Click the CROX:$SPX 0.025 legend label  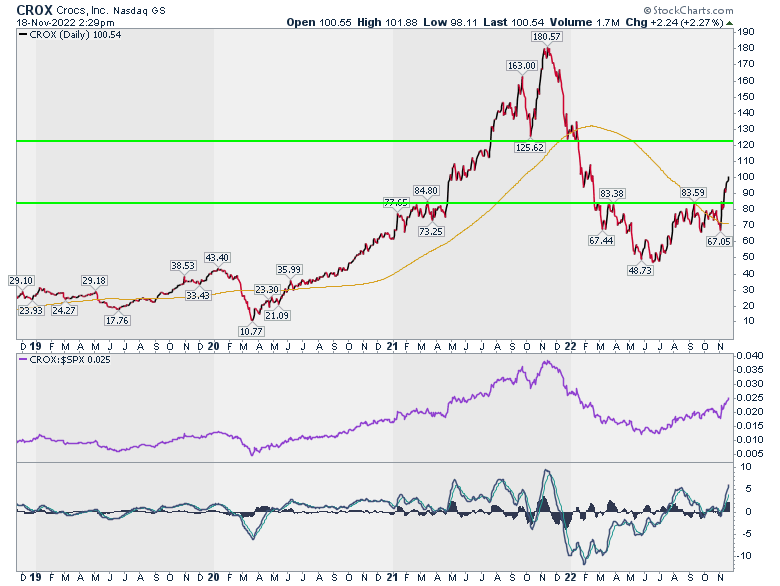click(70, 359)
